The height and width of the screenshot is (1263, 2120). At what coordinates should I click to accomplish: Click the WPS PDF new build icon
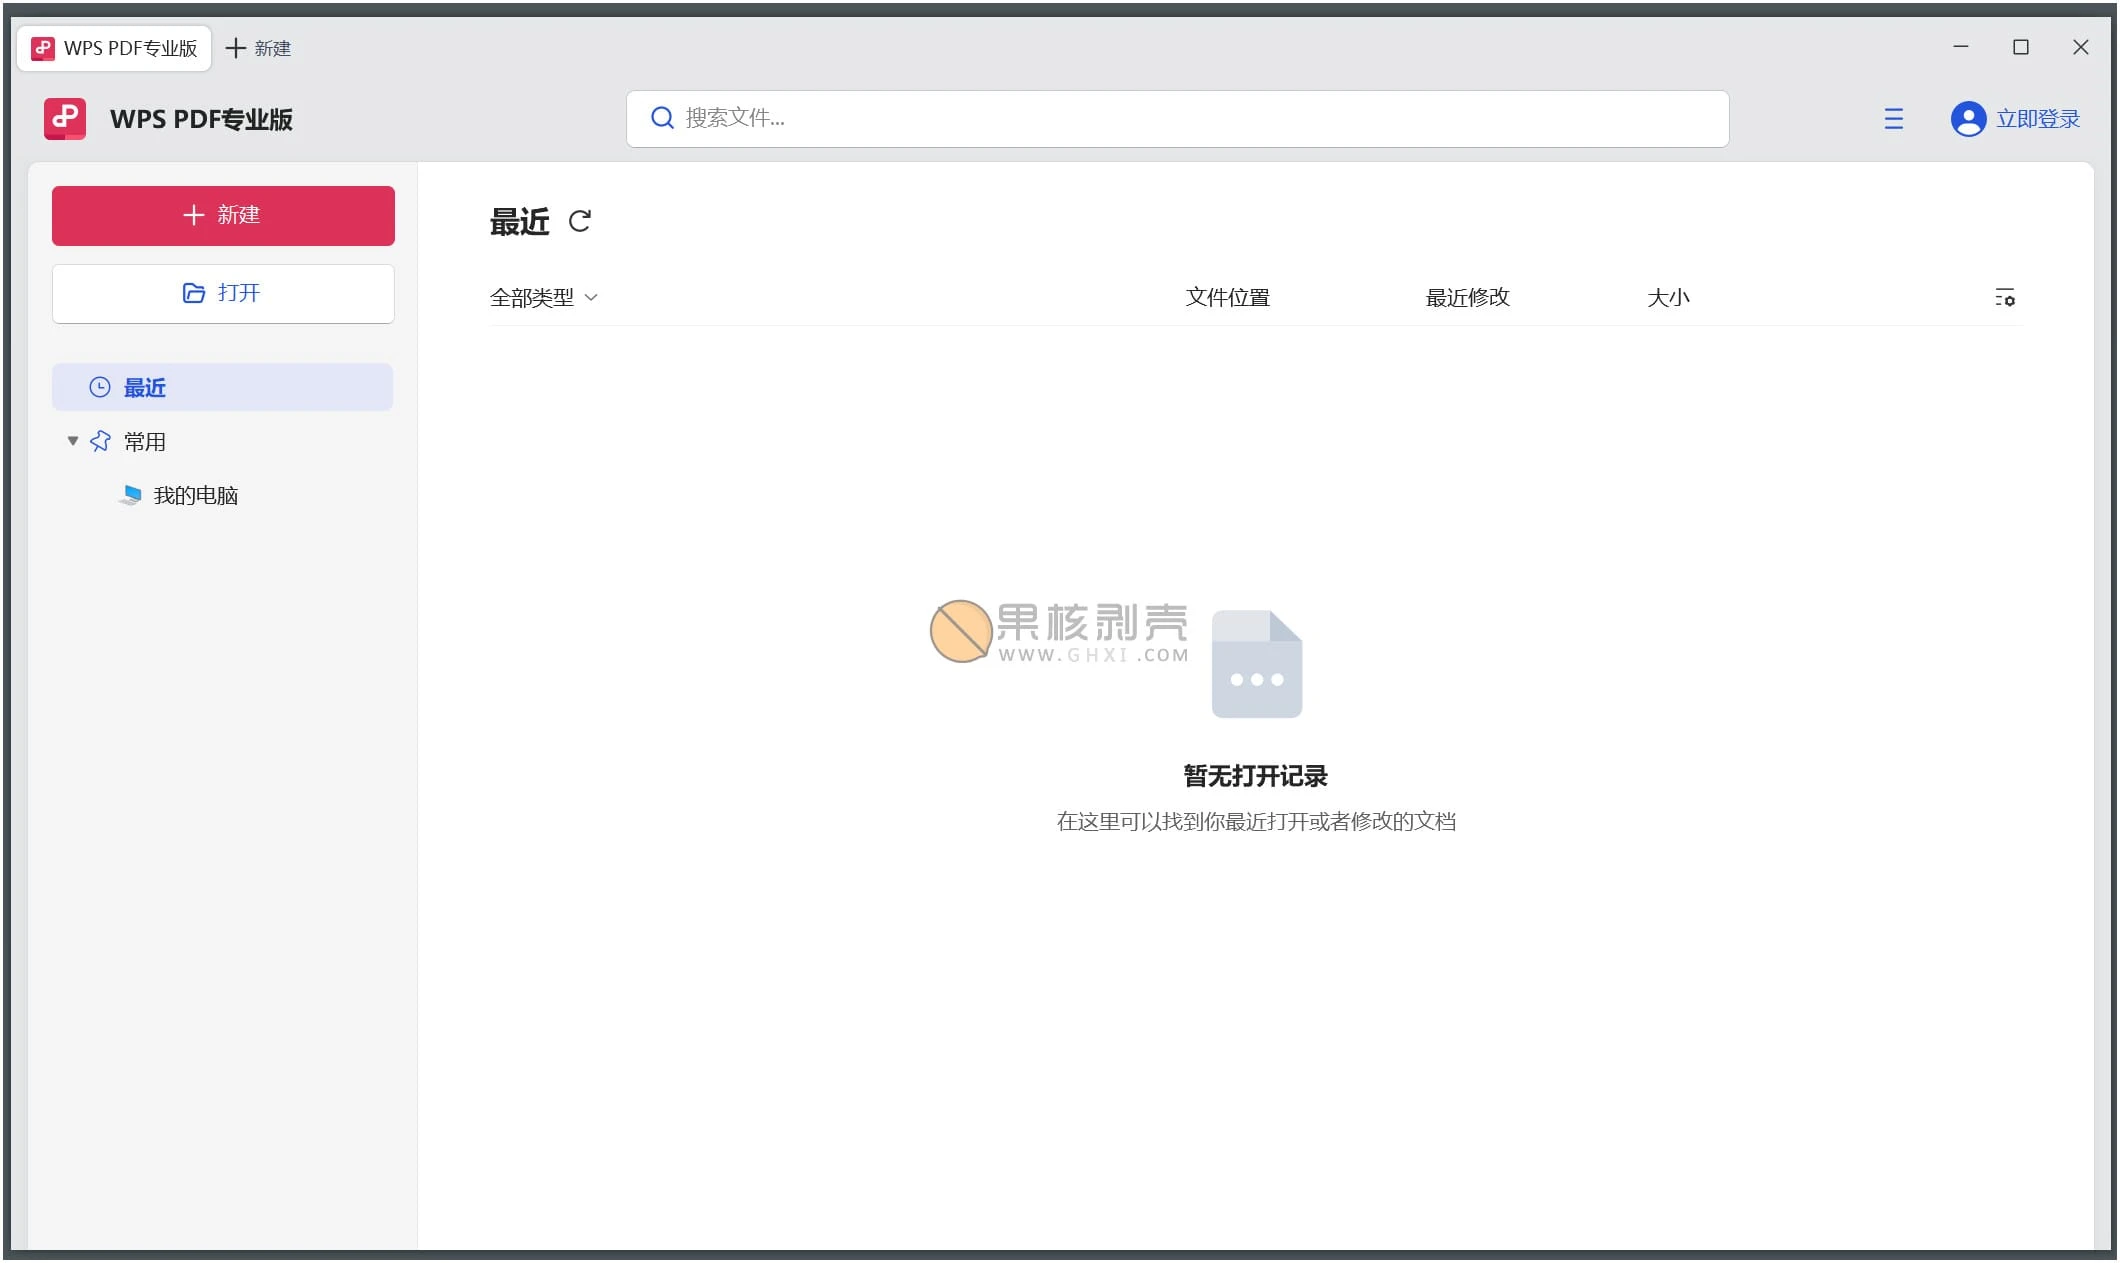point(223,214)
